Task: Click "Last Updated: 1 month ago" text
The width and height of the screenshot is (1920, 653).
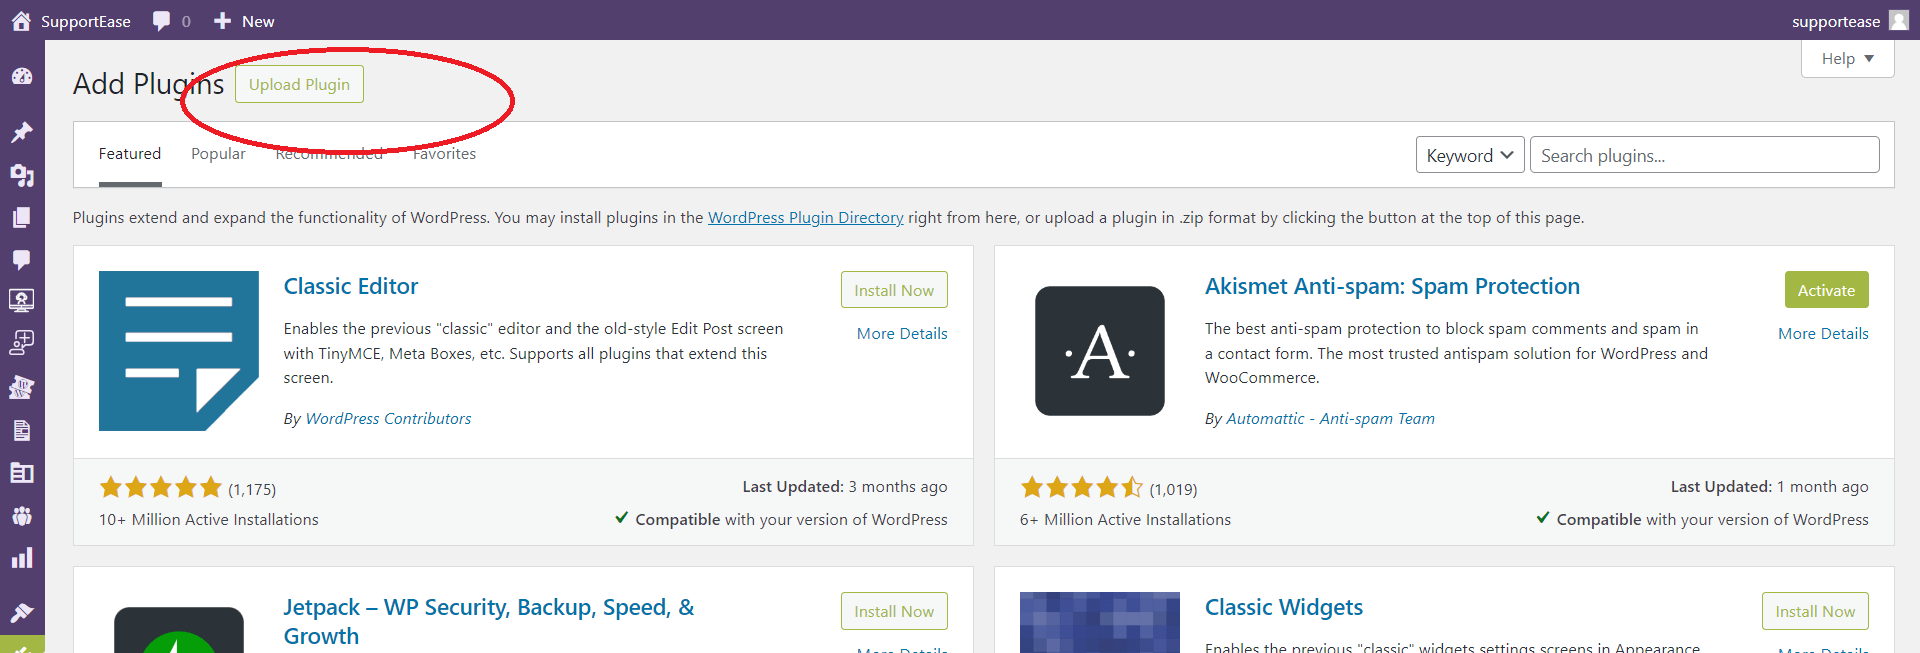Action: pos(1769,487)
